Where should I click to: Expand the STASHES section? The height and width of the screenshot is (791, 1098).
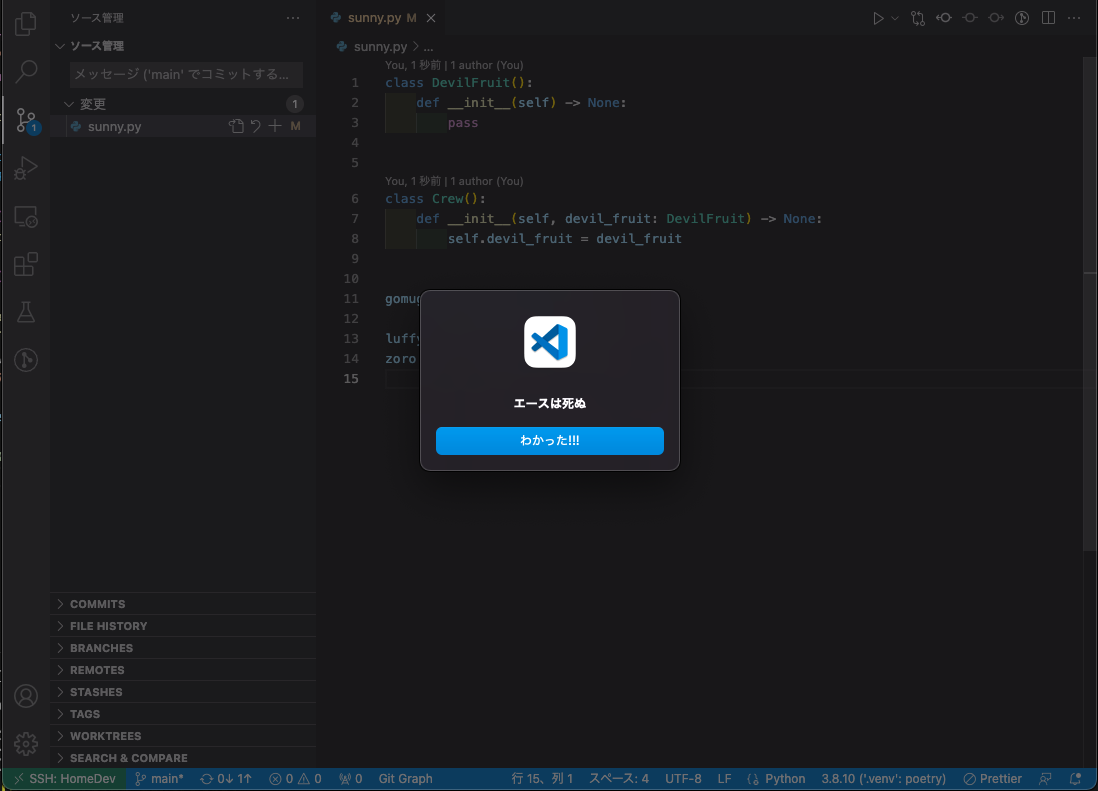pyautogui.click(x=183, y=692)
